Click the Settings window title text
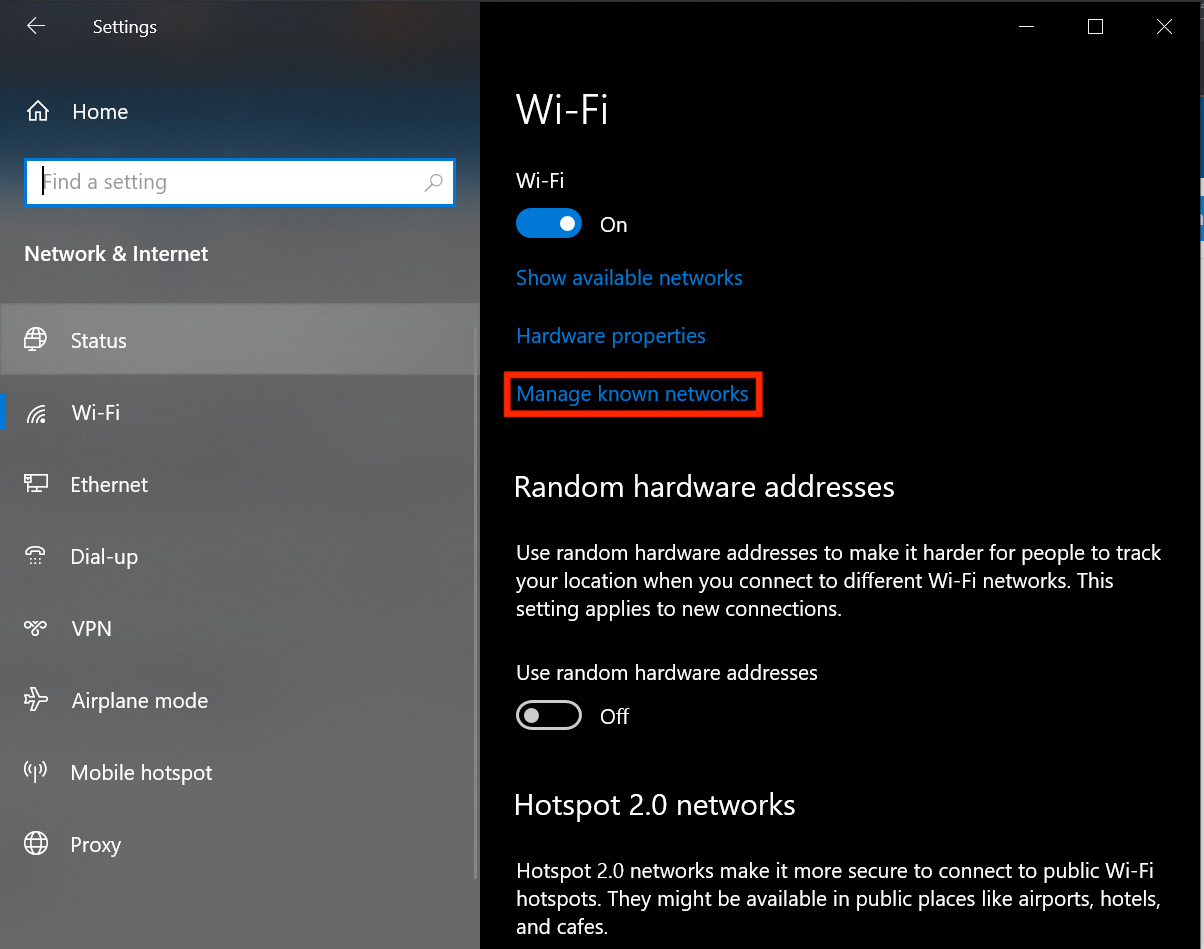Screen dimensions: 1204x949 pyautogui.click(x=125, y=27)
